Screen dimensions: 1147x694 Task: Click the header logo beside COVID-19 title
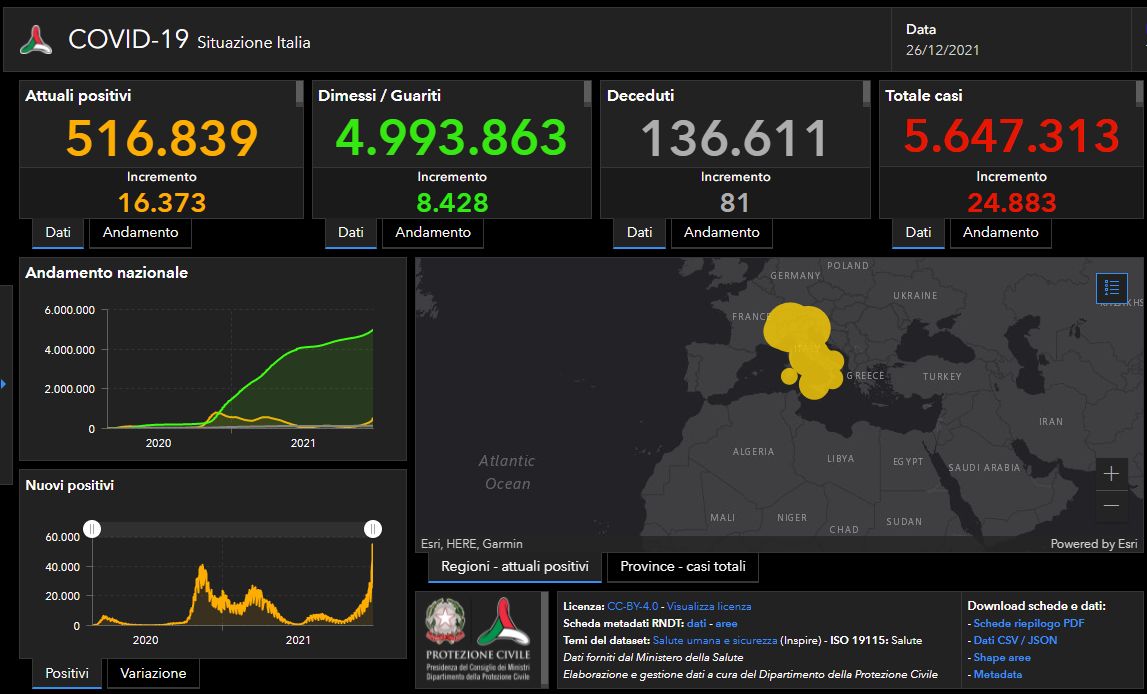(x=36, y=40)
